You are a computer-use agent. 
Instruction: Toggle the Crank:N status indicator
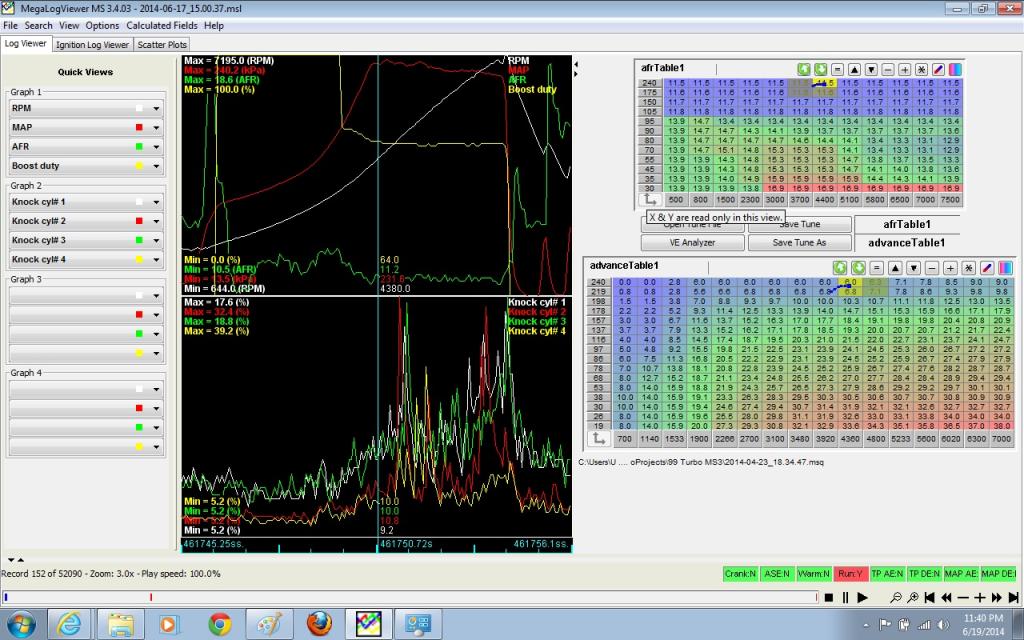tap(741, 574)
